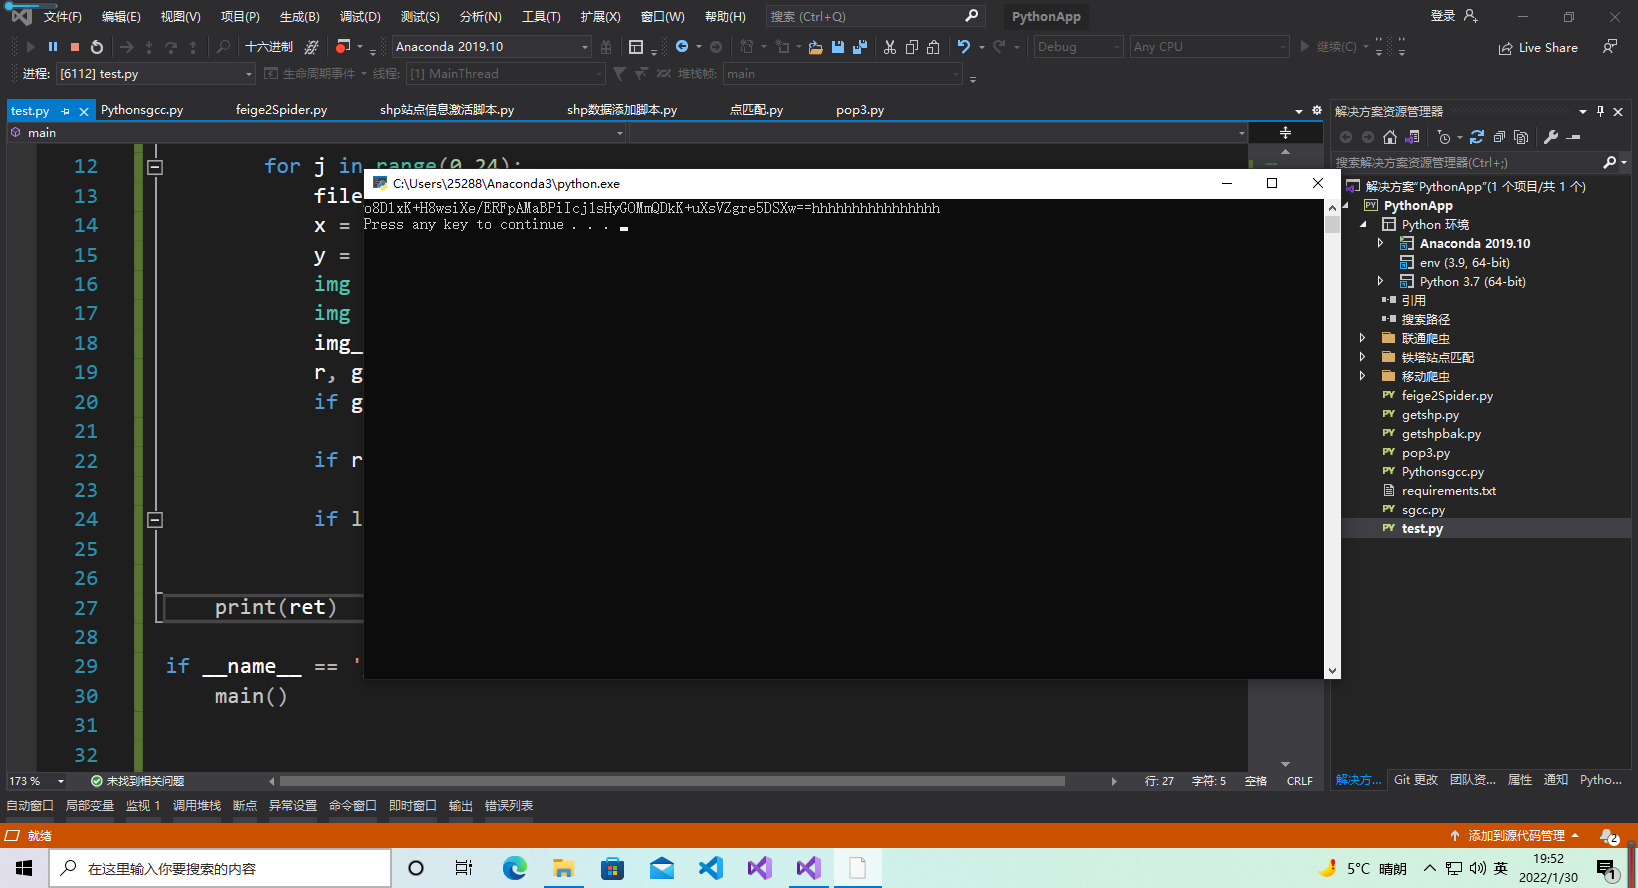The height and width of the screenshot is (888, 1638).
Task: Switch views icon in Solution Explorer toolbar
Action: click(1412, 137)
